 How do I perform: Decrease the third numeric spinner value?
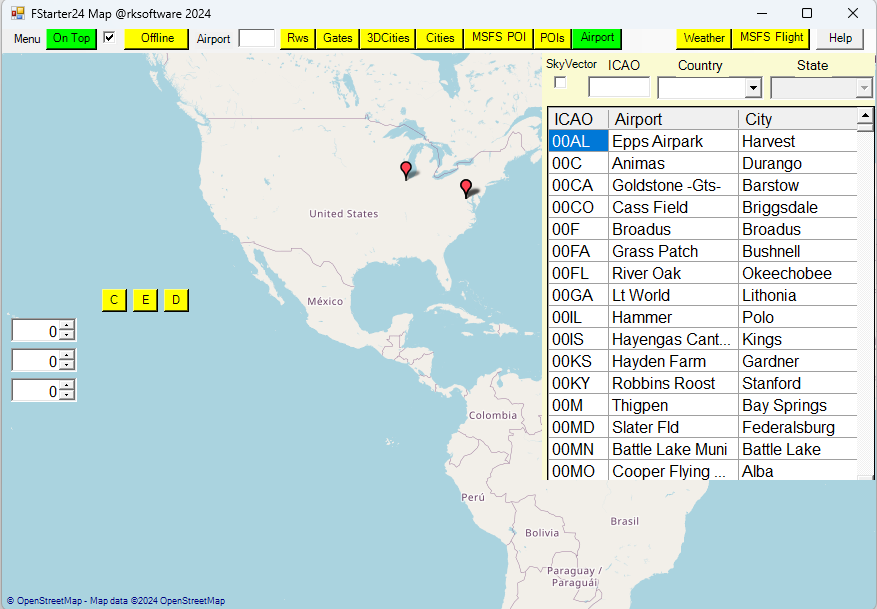pyautogui.click(x=67, y=395)
